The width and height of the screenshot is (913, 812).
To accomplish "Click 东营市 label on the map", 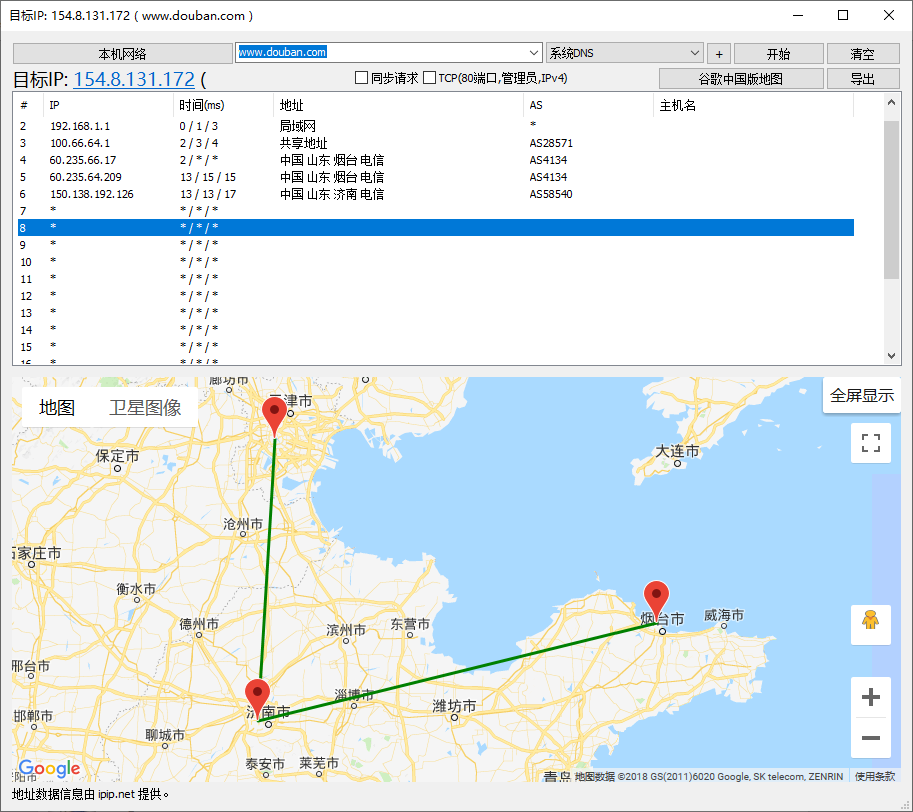I will pyautogui.click(x=410, y=624).
